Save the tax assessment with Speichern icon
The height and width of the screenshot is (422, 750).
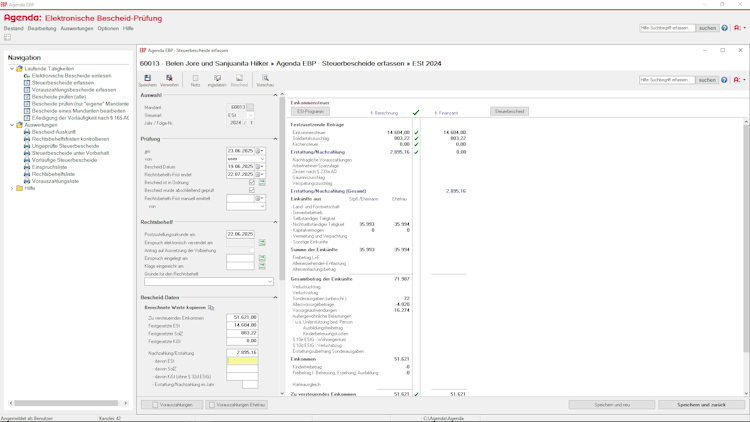click(x=147, y=80)
